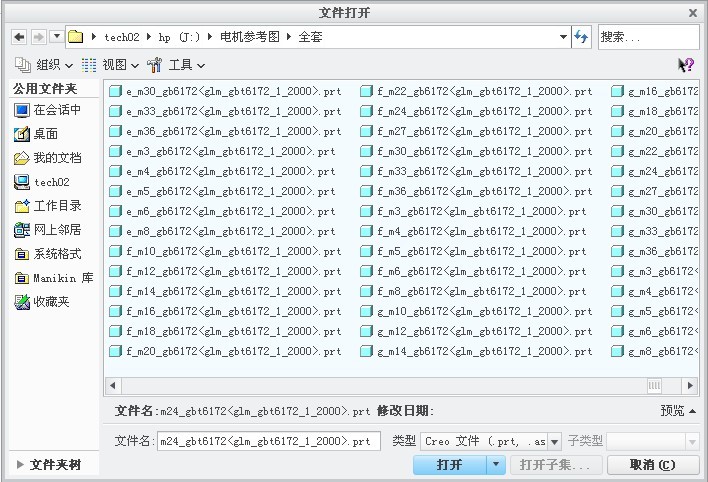Go to 工作目录 shortcut
708x482 pixels.
coord(48,206)
